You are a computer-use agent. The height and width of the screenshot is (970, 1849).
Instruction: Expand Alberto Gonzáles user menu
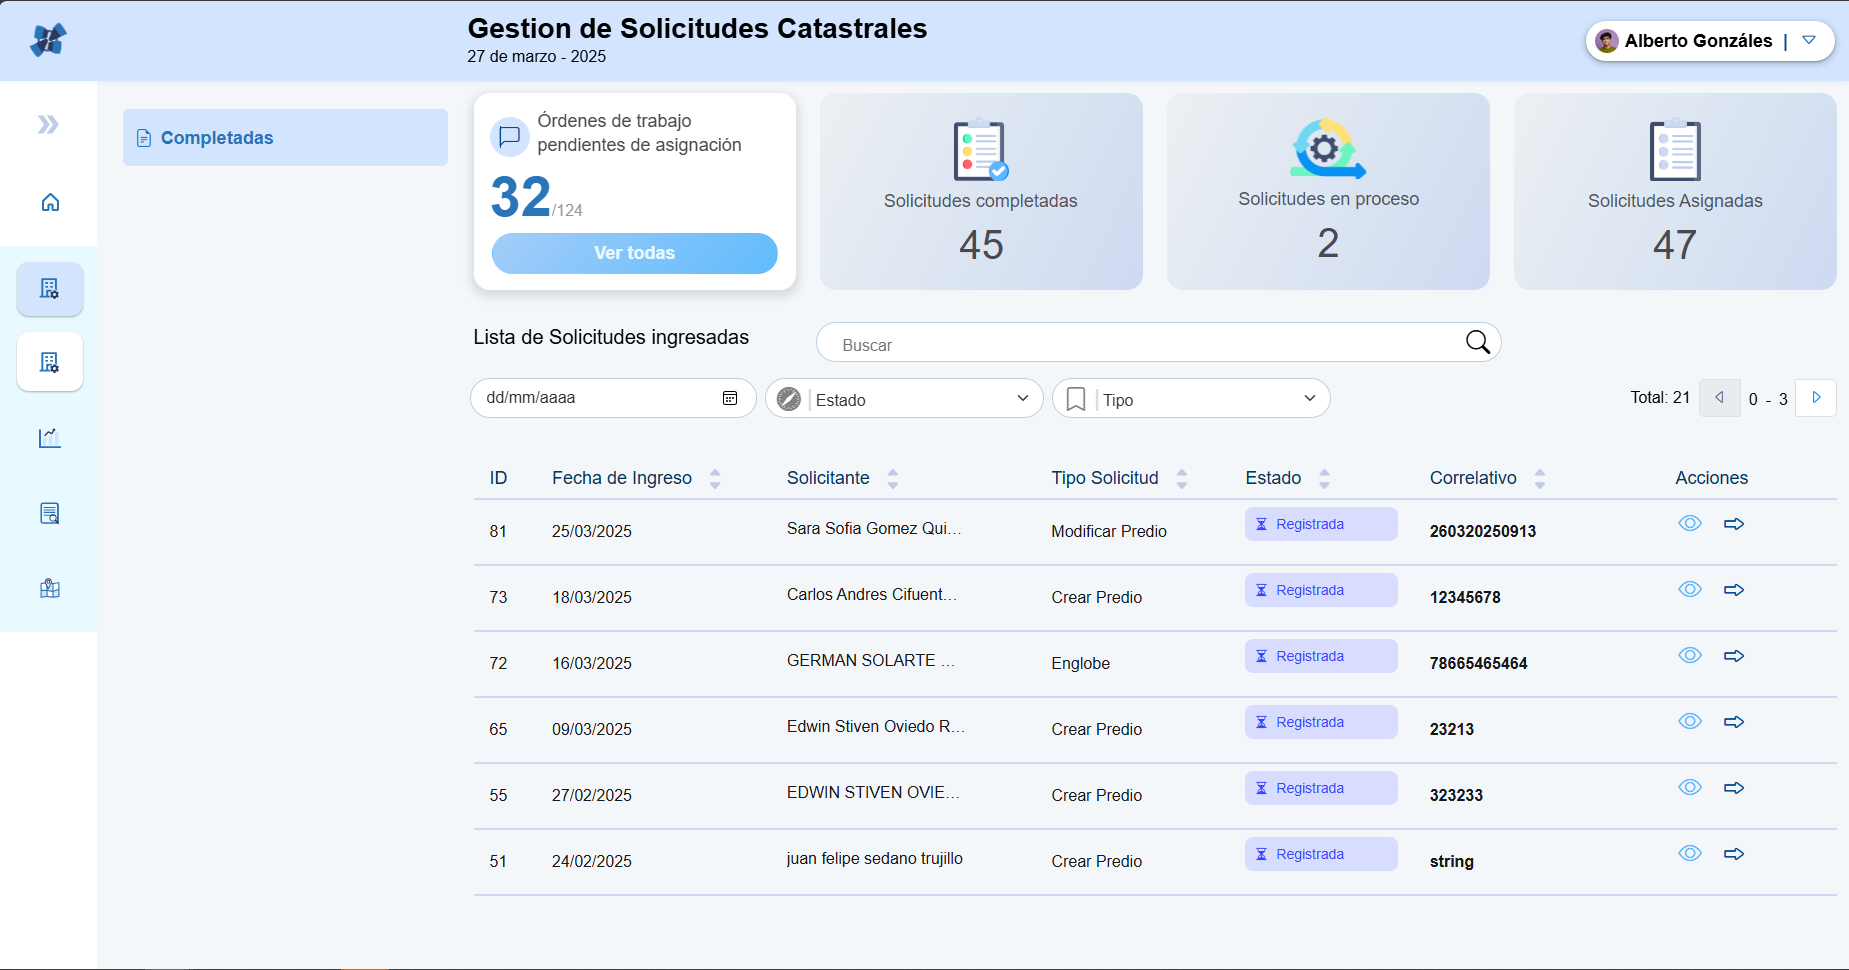coord(1808,41)
